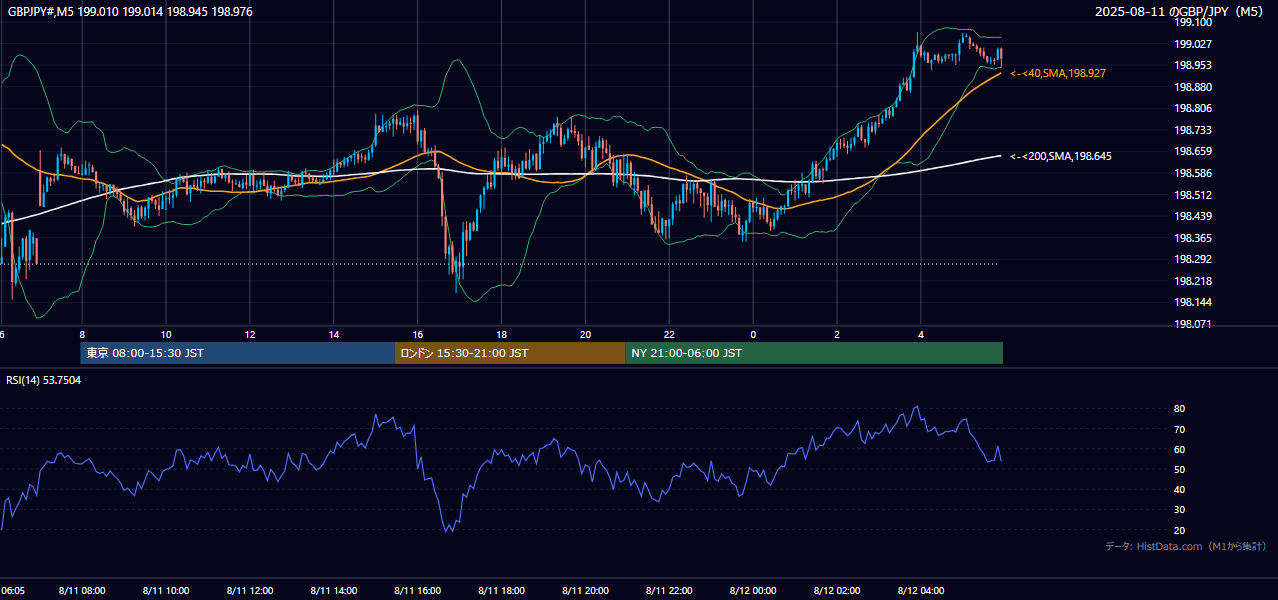Click price level 198.365 on axis
The image size is (1278, 600).
1193,238
